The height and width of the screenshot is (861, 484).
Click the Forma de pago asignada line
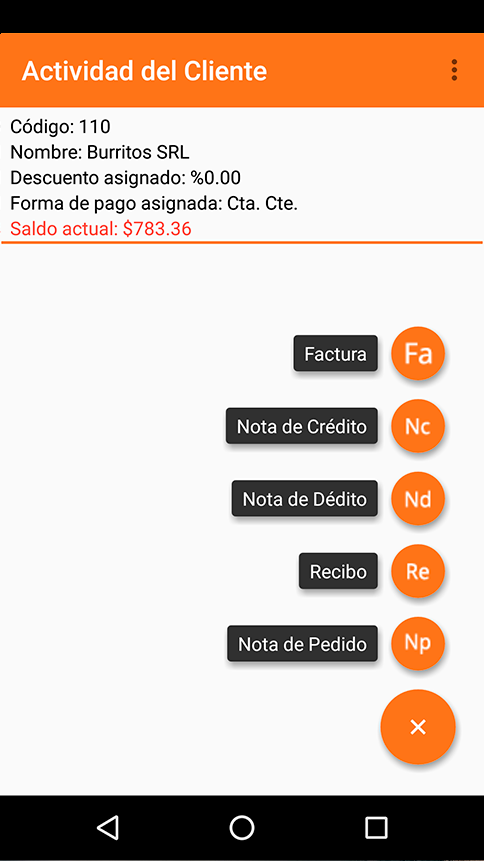[x=154, y=203]
